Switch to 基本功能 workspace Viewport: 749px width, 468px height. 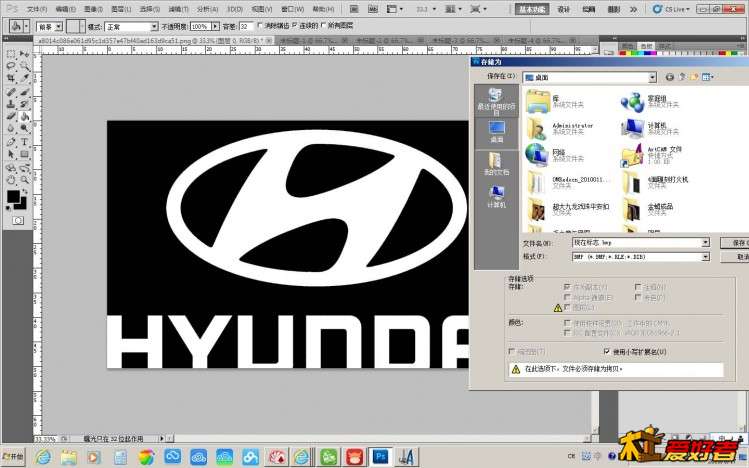click(532, 9)
